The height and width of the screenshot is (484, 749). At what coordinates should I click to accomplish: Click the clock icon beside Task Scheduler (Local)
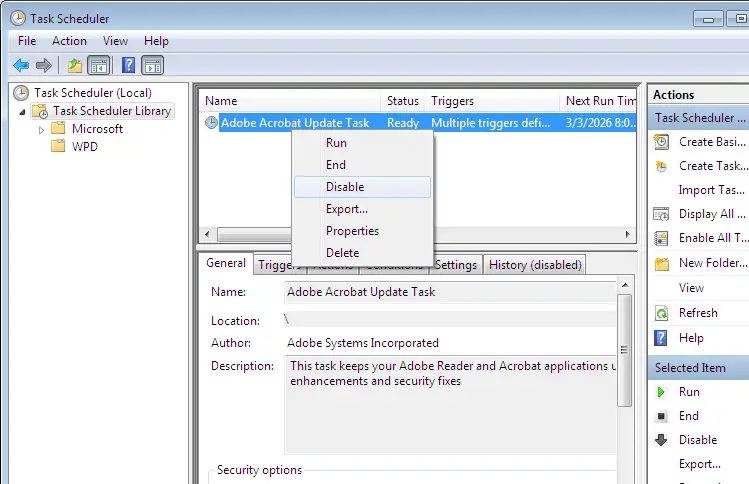[x=21, y=93]
